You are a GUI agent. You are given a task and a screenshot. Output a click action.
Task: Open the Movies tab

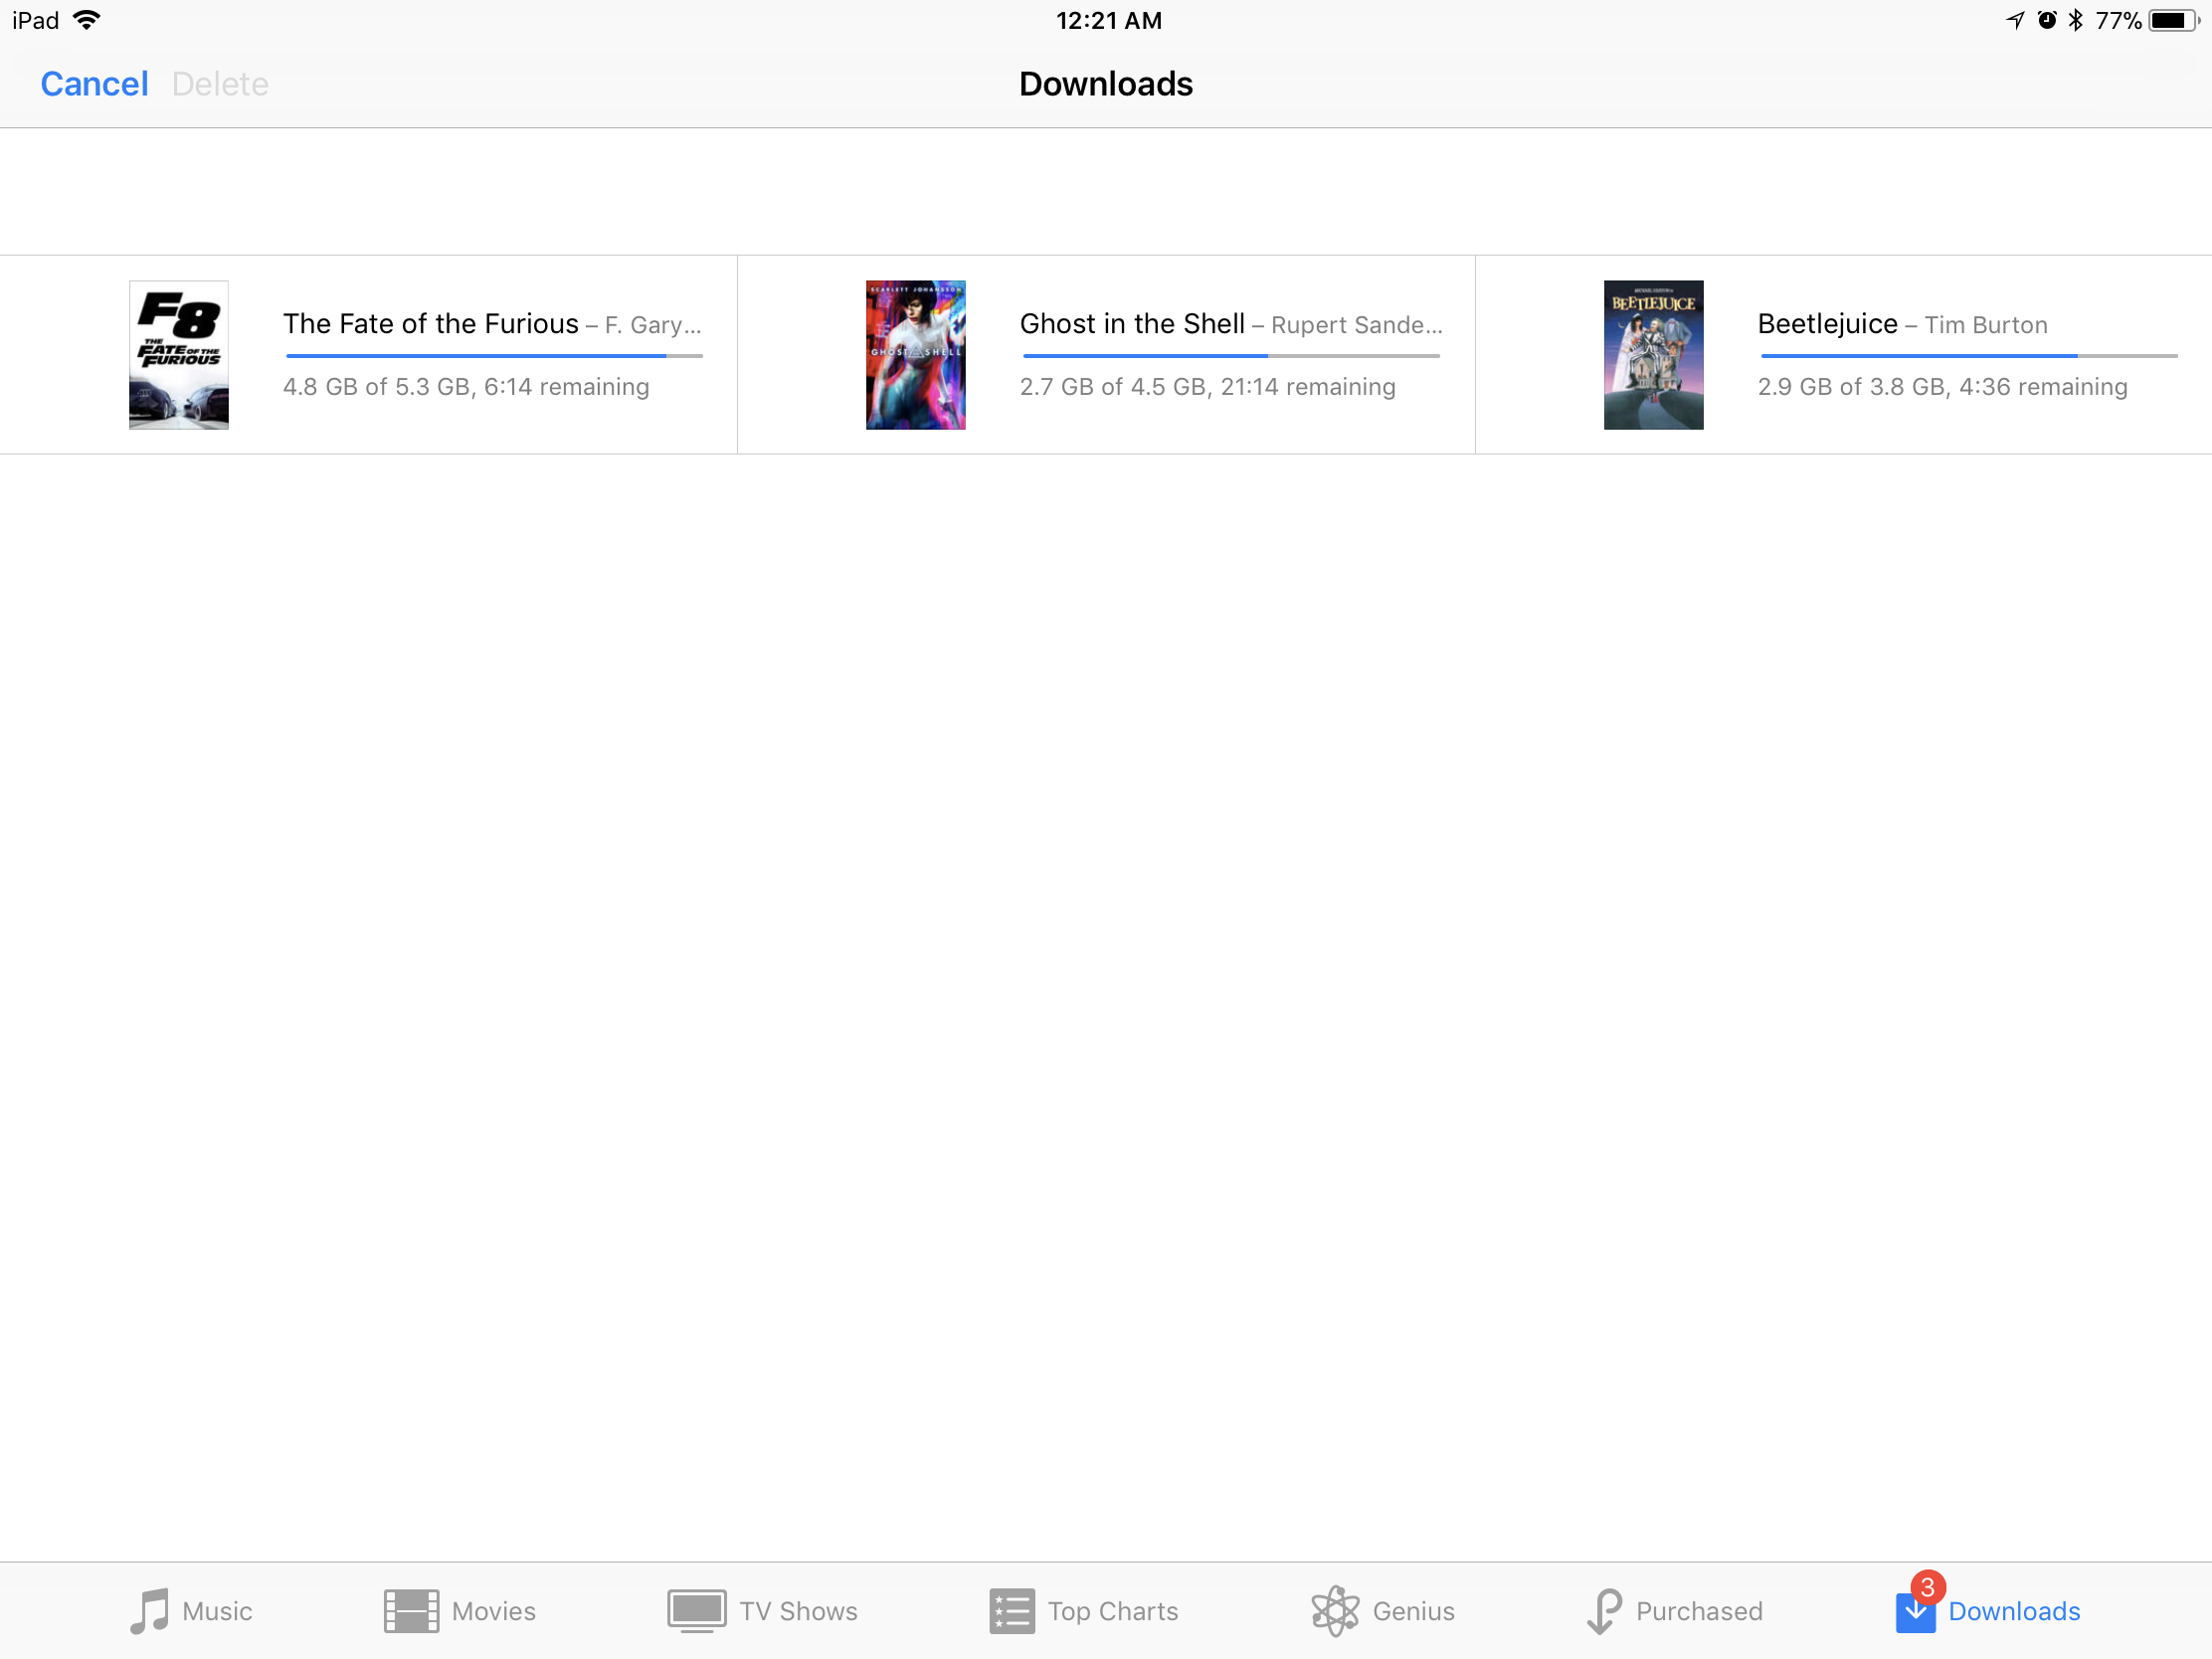[460, 1611]
